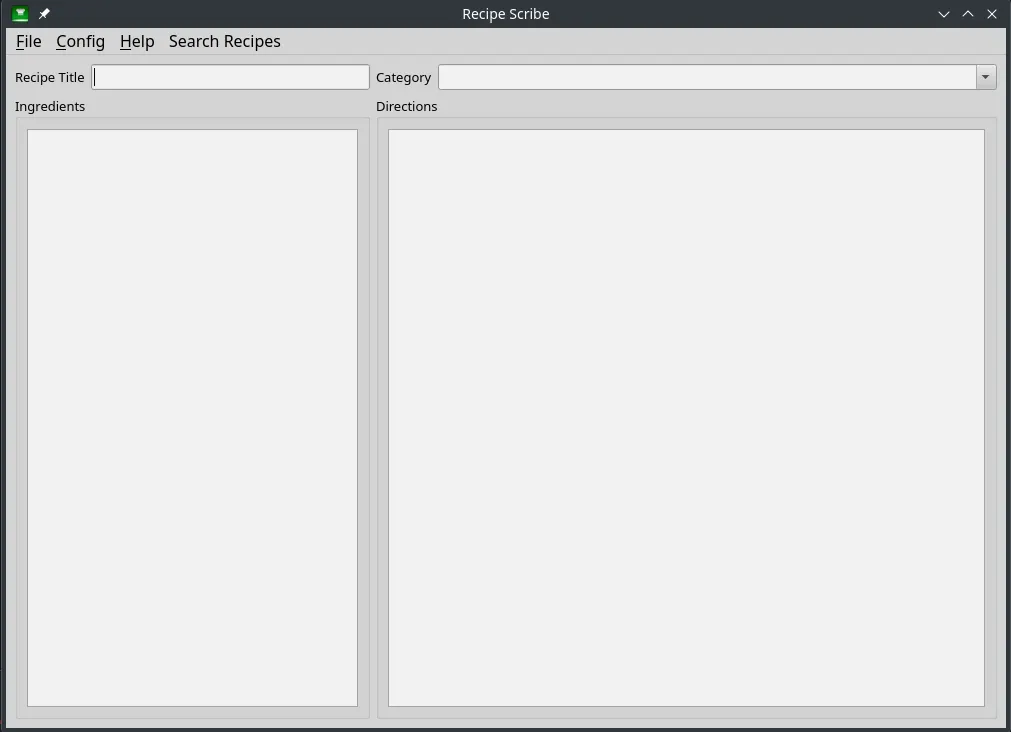This screenshot has height=732, width=1011.
Task: Expand the Category dropdown arrow
Action: tap(985, 77)
